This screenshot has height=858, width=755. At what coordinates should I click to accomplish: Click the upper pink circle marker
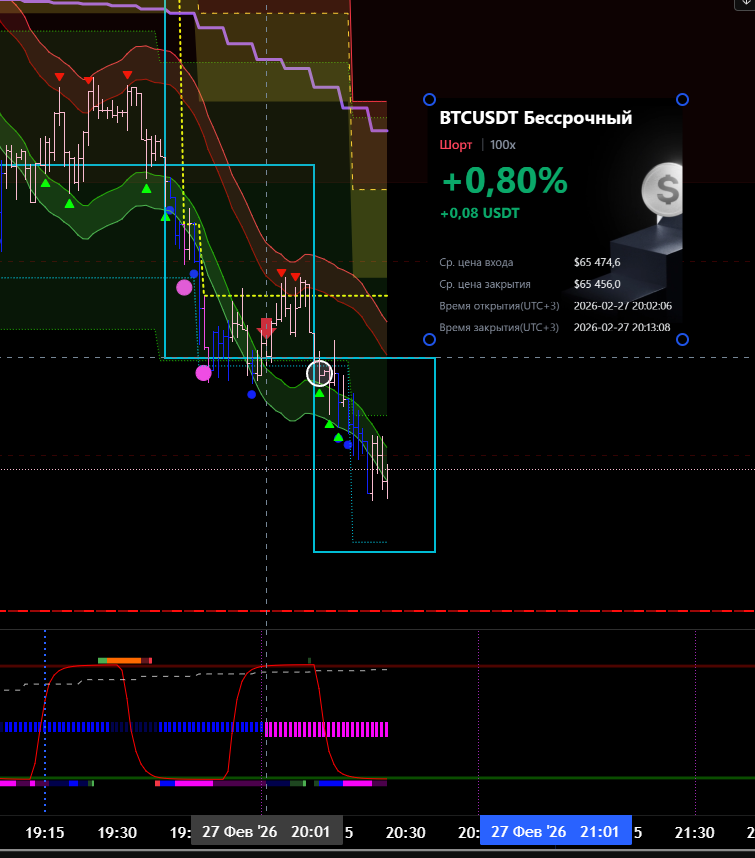(184, 287)
